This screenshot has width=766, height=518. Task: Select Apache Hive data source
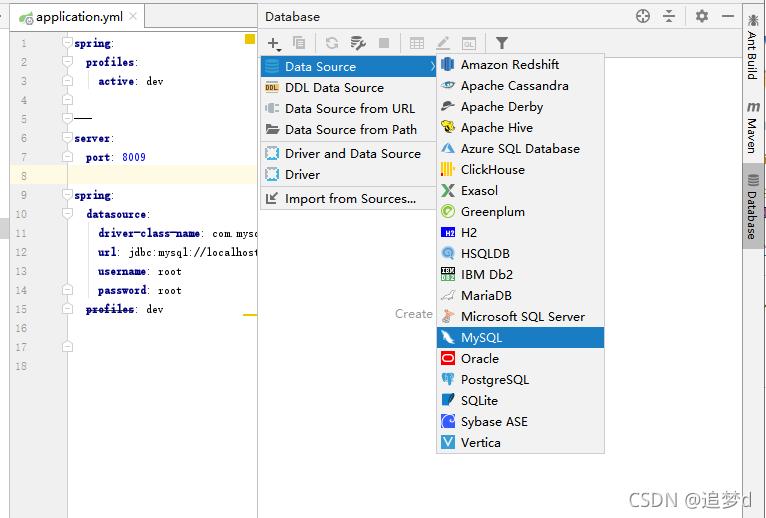[x=520, y=128]
